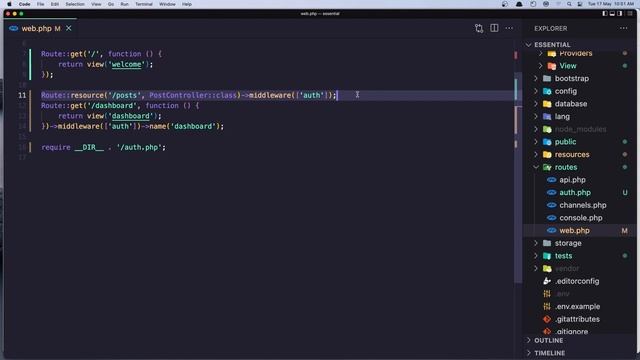This screenshot has height=360, width=640.
Task: Toggle secondary side bar layout icon
Action: pos(620,13)
